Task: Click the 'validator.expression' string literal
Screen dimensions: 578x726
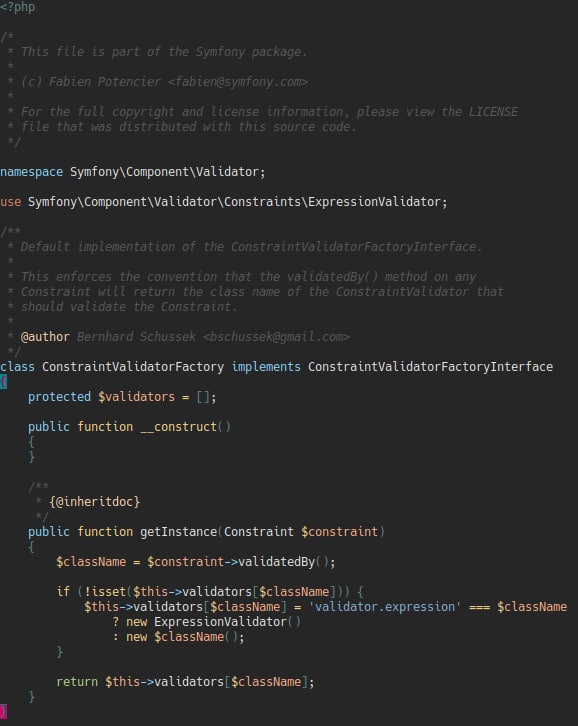Action: 385,607
